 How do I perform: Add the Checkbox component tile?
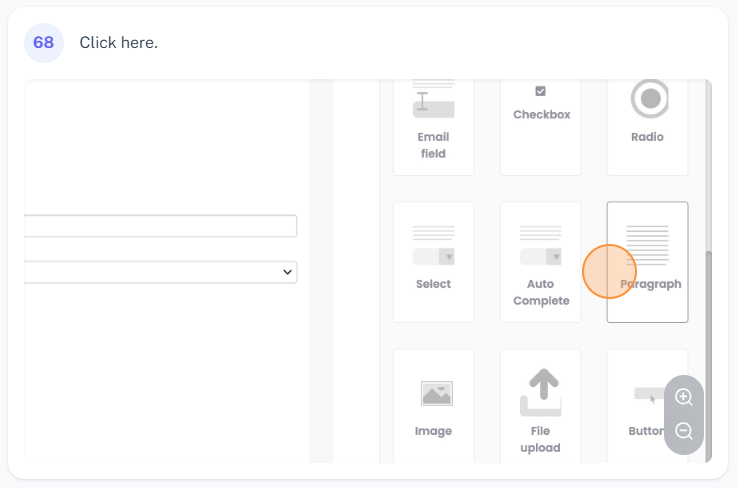click(541, 120)
